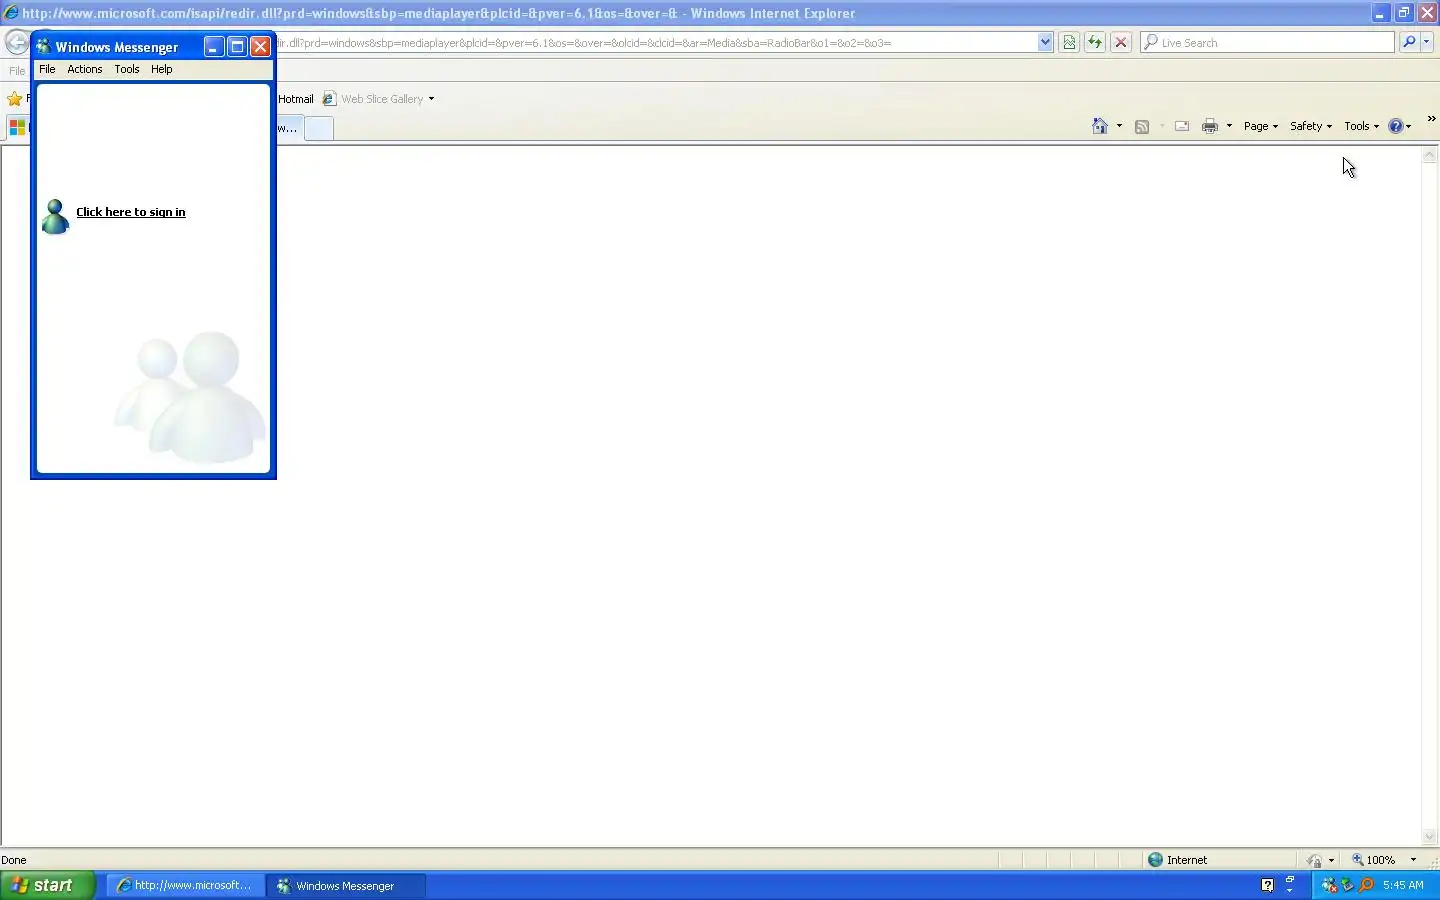Expand the Print options dropdown arrow
Screen dimensions: 1440x900
pos(1229,126)
